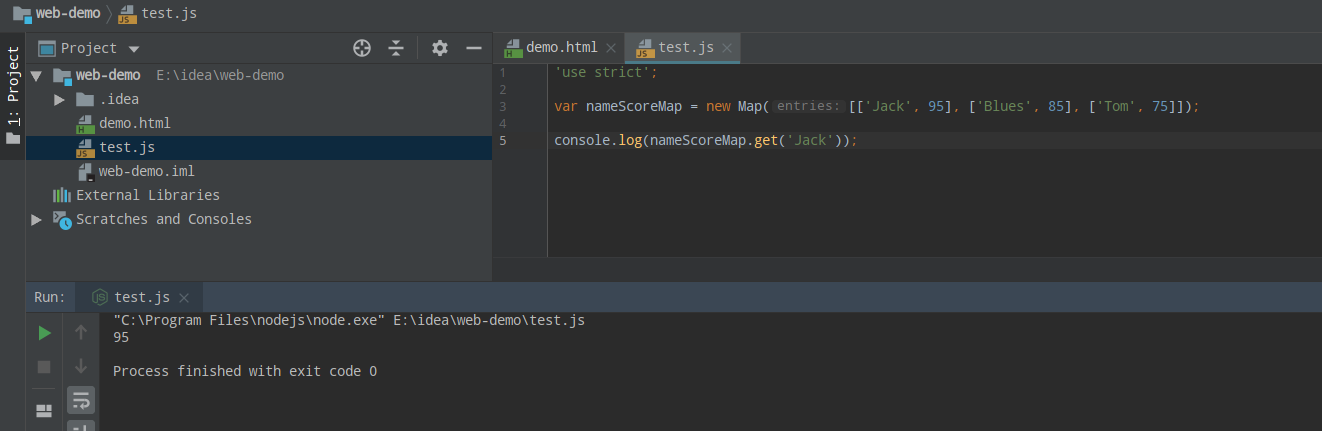The height and width of the screenshot is (431, 1322).
Task: Click the Up stack trace arrow
Action: pos(81,332)
